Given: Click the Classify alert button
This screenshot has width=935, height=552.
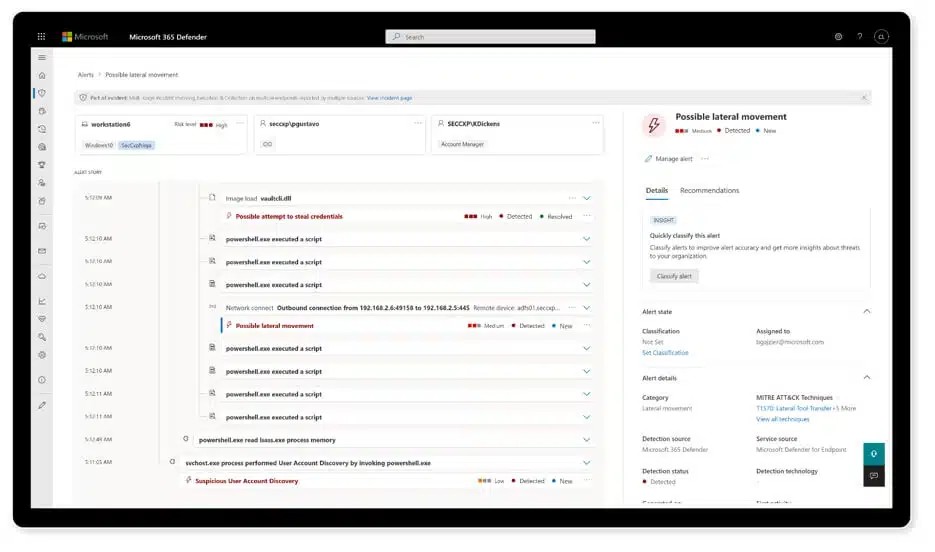Looking at the screenshot, I should tap(674, 276).
